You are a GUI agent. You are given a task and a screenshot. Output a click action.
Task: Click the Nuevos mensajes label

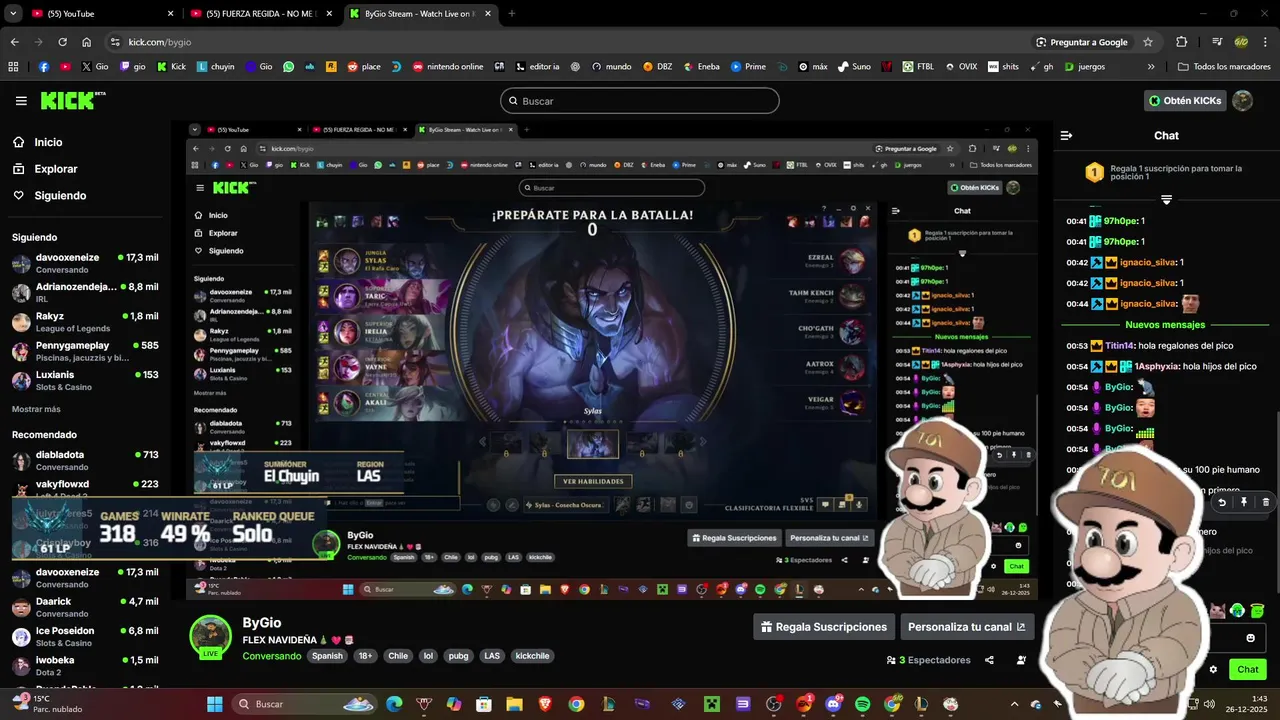[1165, 324]
